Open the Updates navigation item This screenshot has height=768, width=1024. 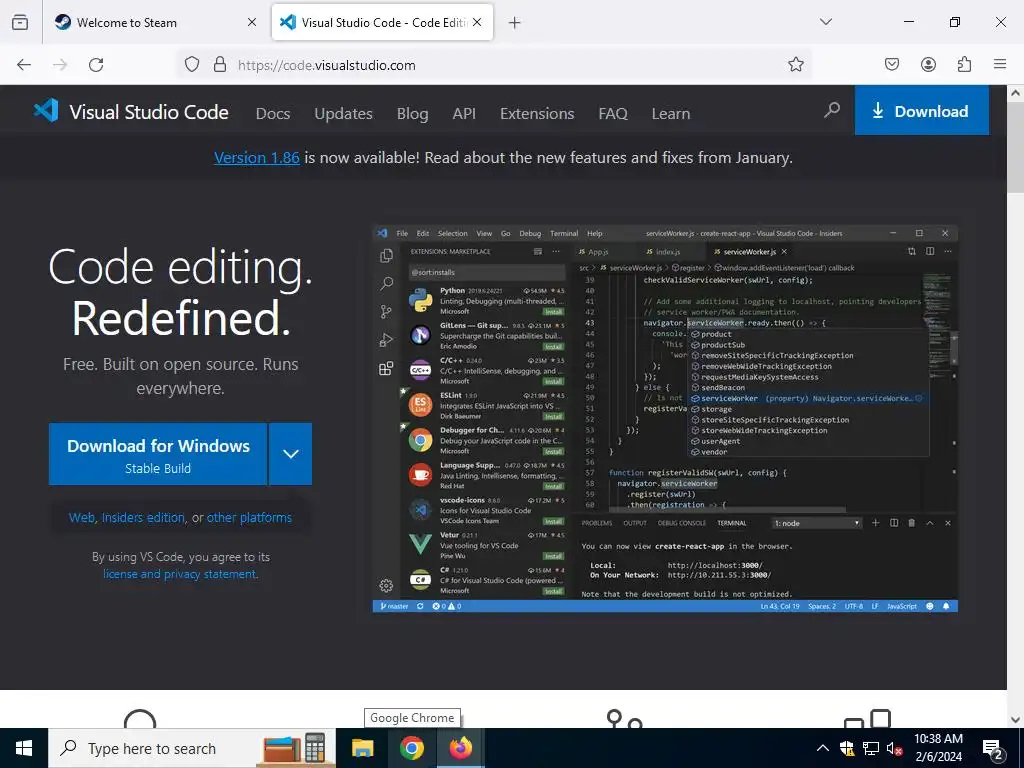[x=343, y=114]
